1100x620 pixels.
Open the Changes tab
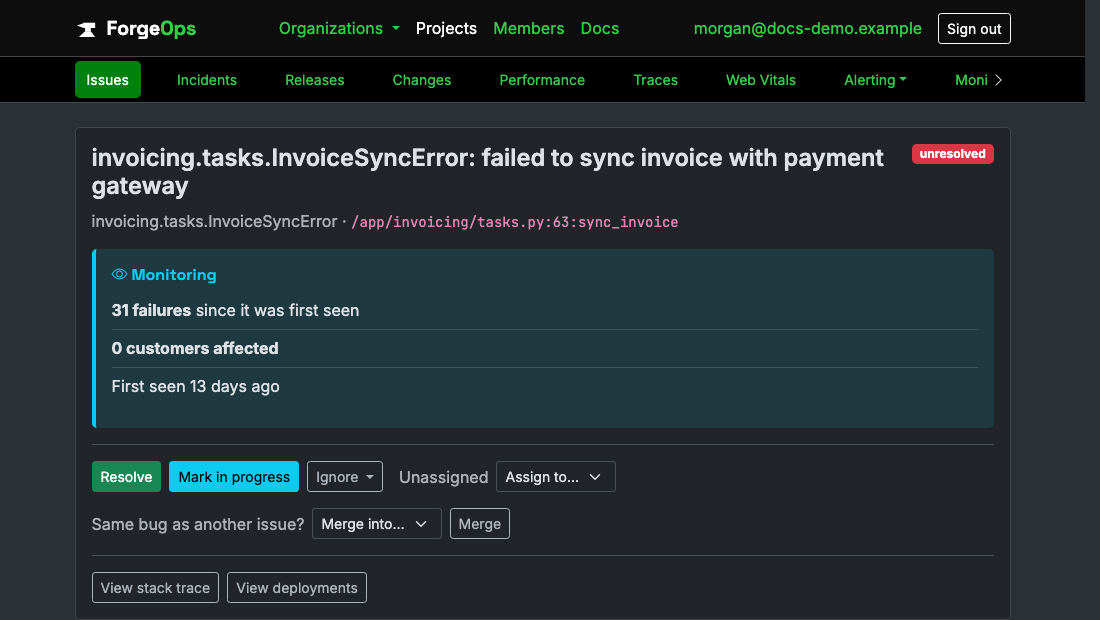tap(422, 80)
